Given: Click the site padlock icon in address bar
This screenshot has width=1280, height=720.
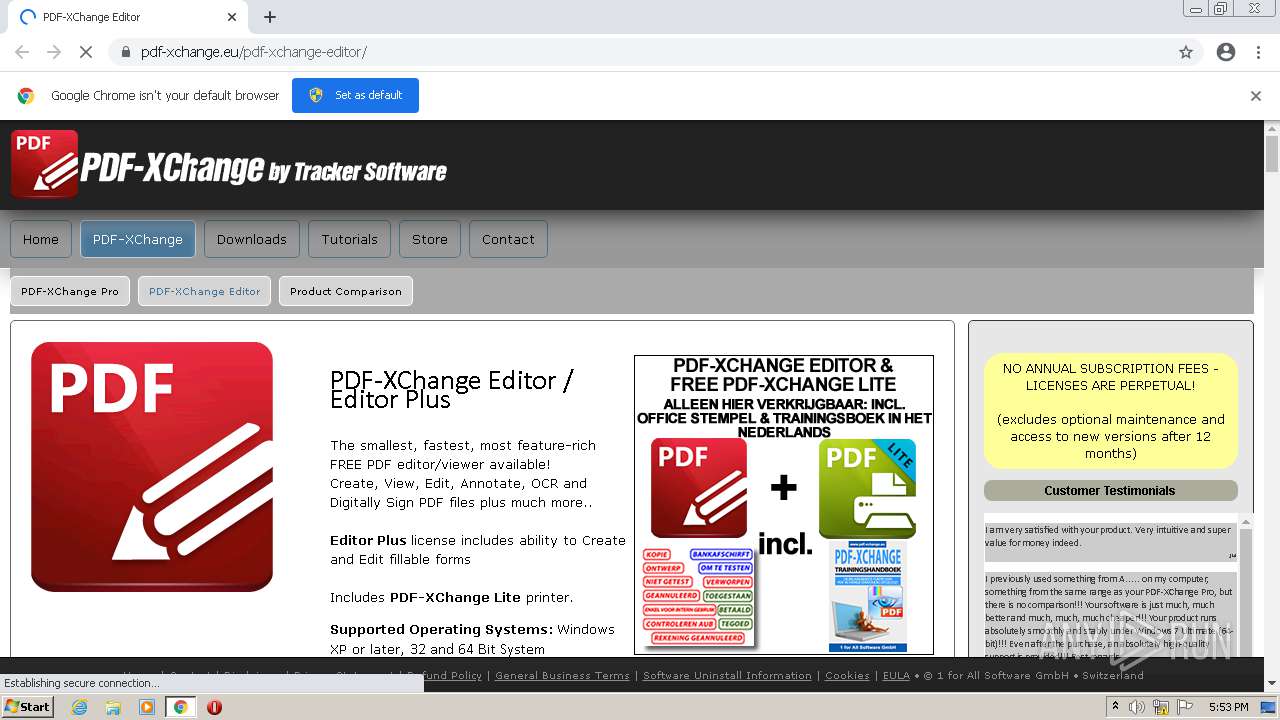Looking at the screenshot, I should click(x=125, y=52).
